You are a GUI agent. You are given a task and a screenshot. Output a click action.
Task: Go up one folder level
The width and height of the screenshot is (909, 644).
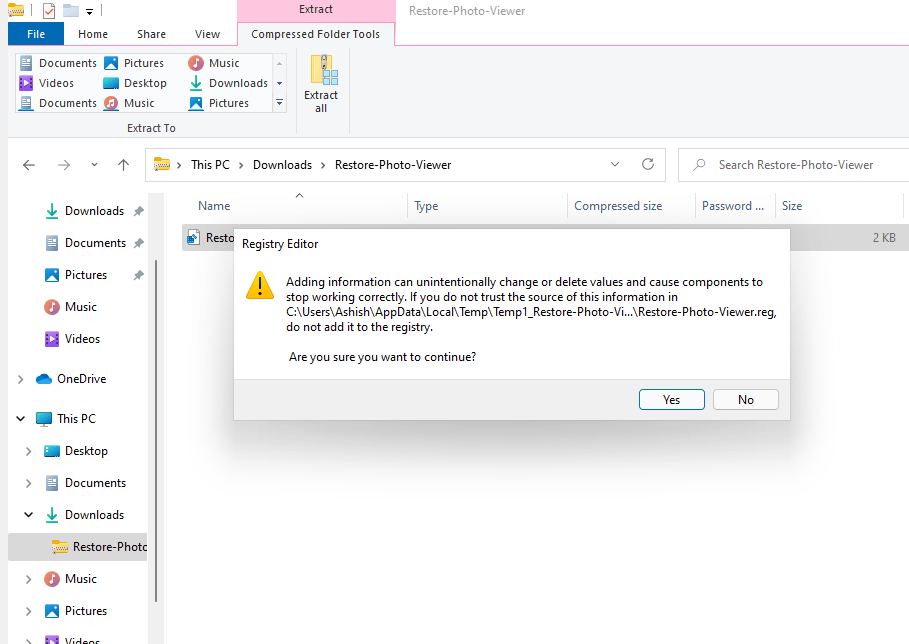pos(123,165)
